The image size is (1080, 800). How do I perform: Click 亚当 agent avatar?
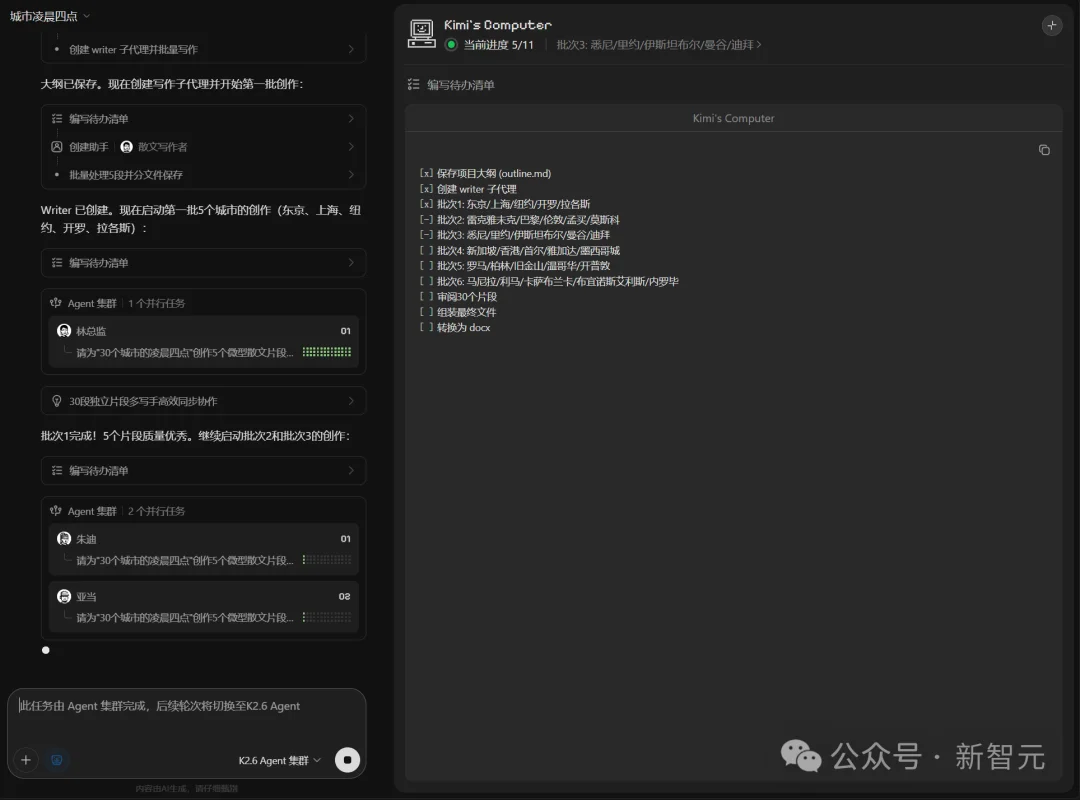click(64, 596)
